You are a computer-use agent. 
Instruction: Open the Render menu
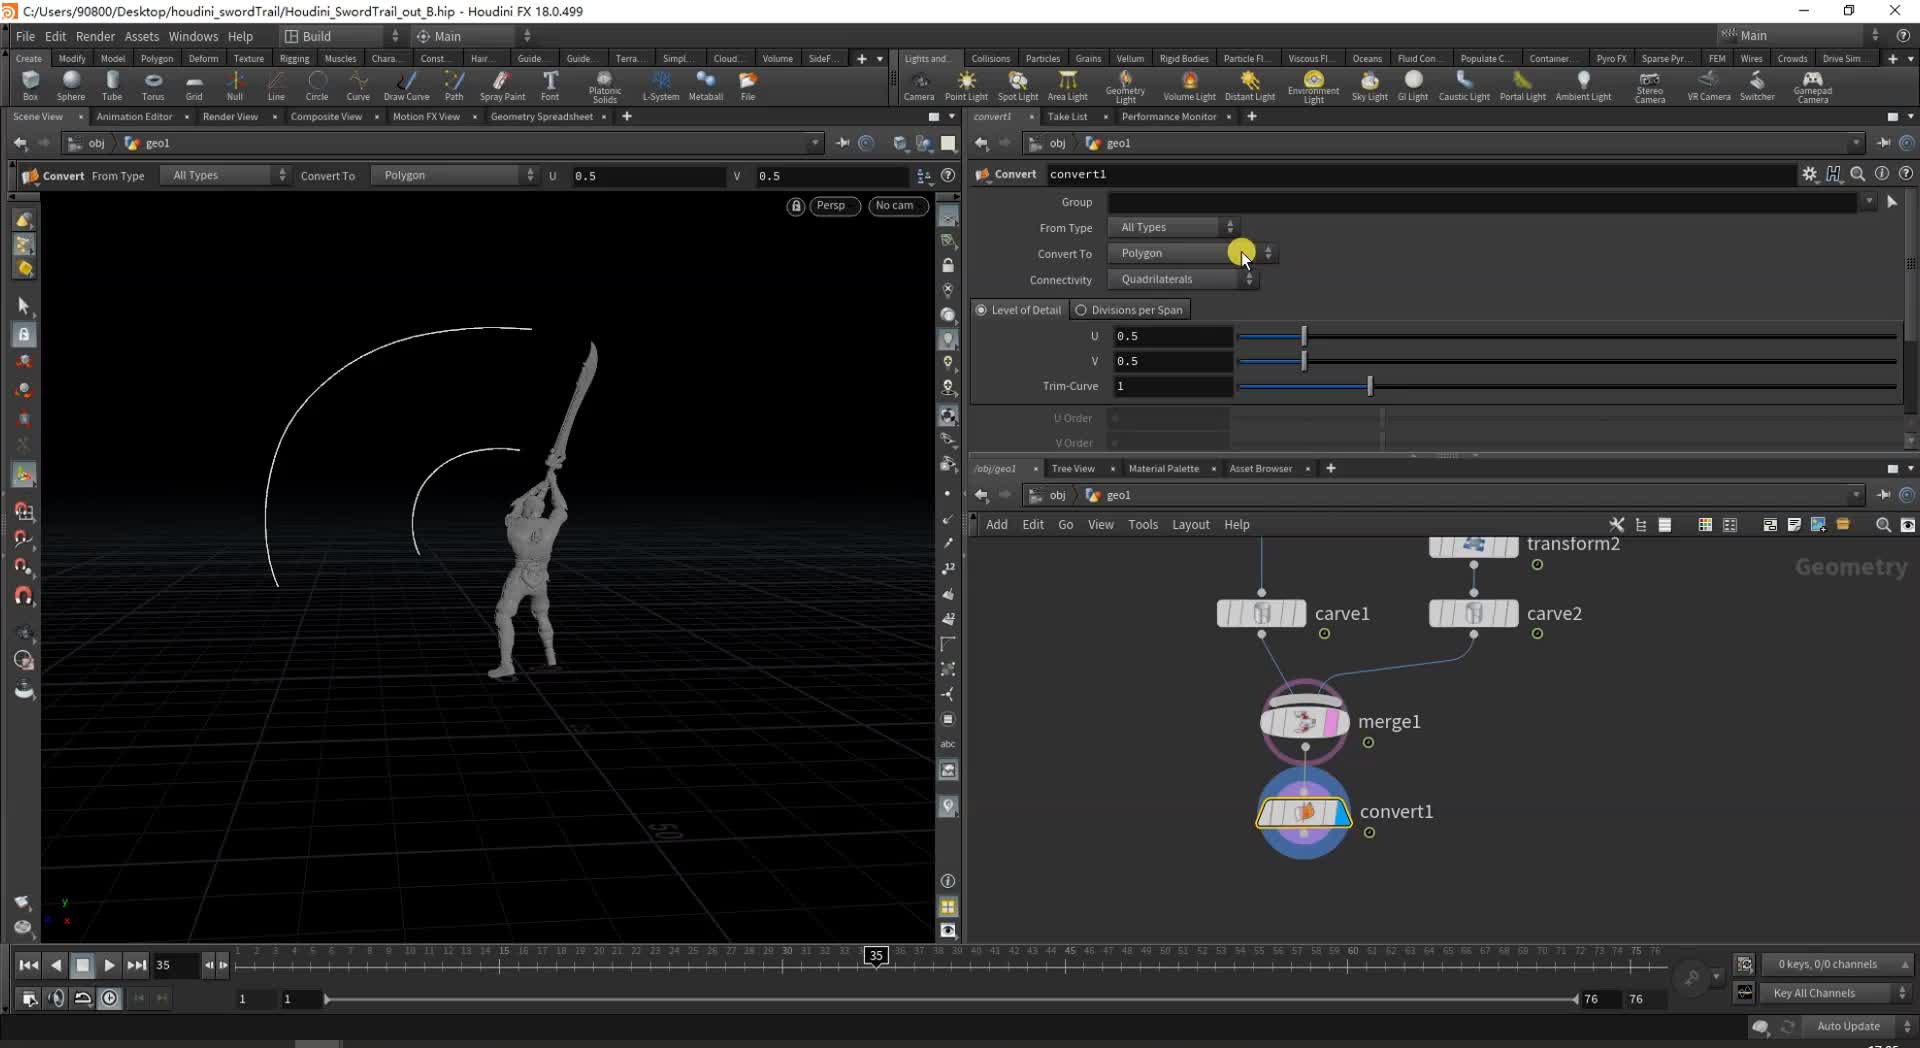click(95, 36)
